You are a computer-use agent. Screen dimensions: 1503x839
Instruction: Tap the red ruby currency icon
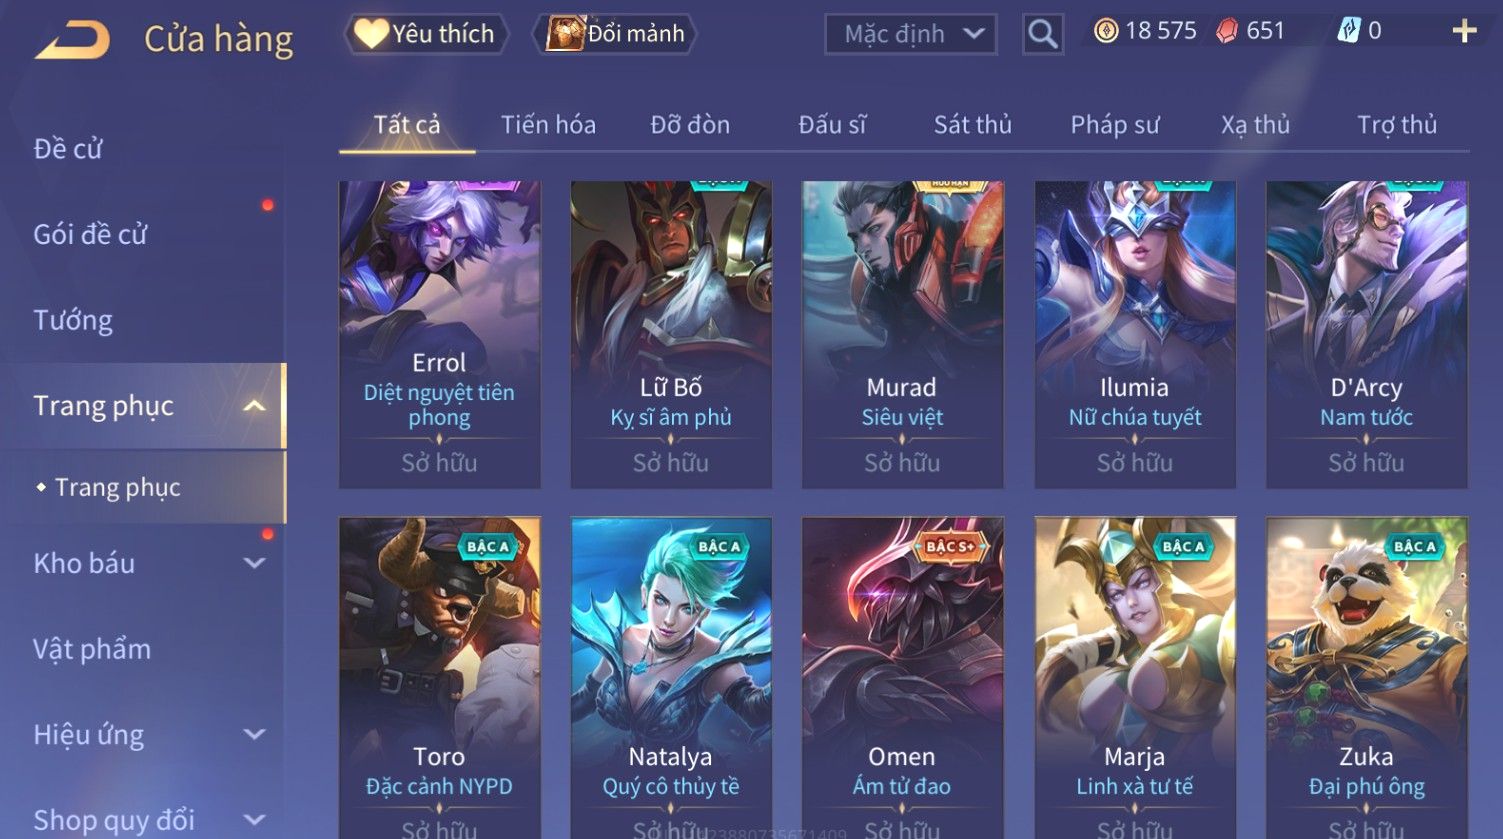click(1227, 32)
